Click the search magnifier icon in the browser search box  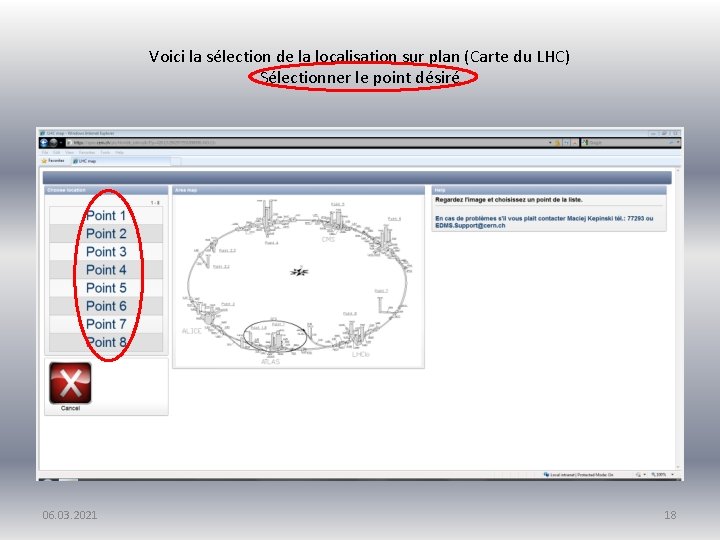[671, 143]
